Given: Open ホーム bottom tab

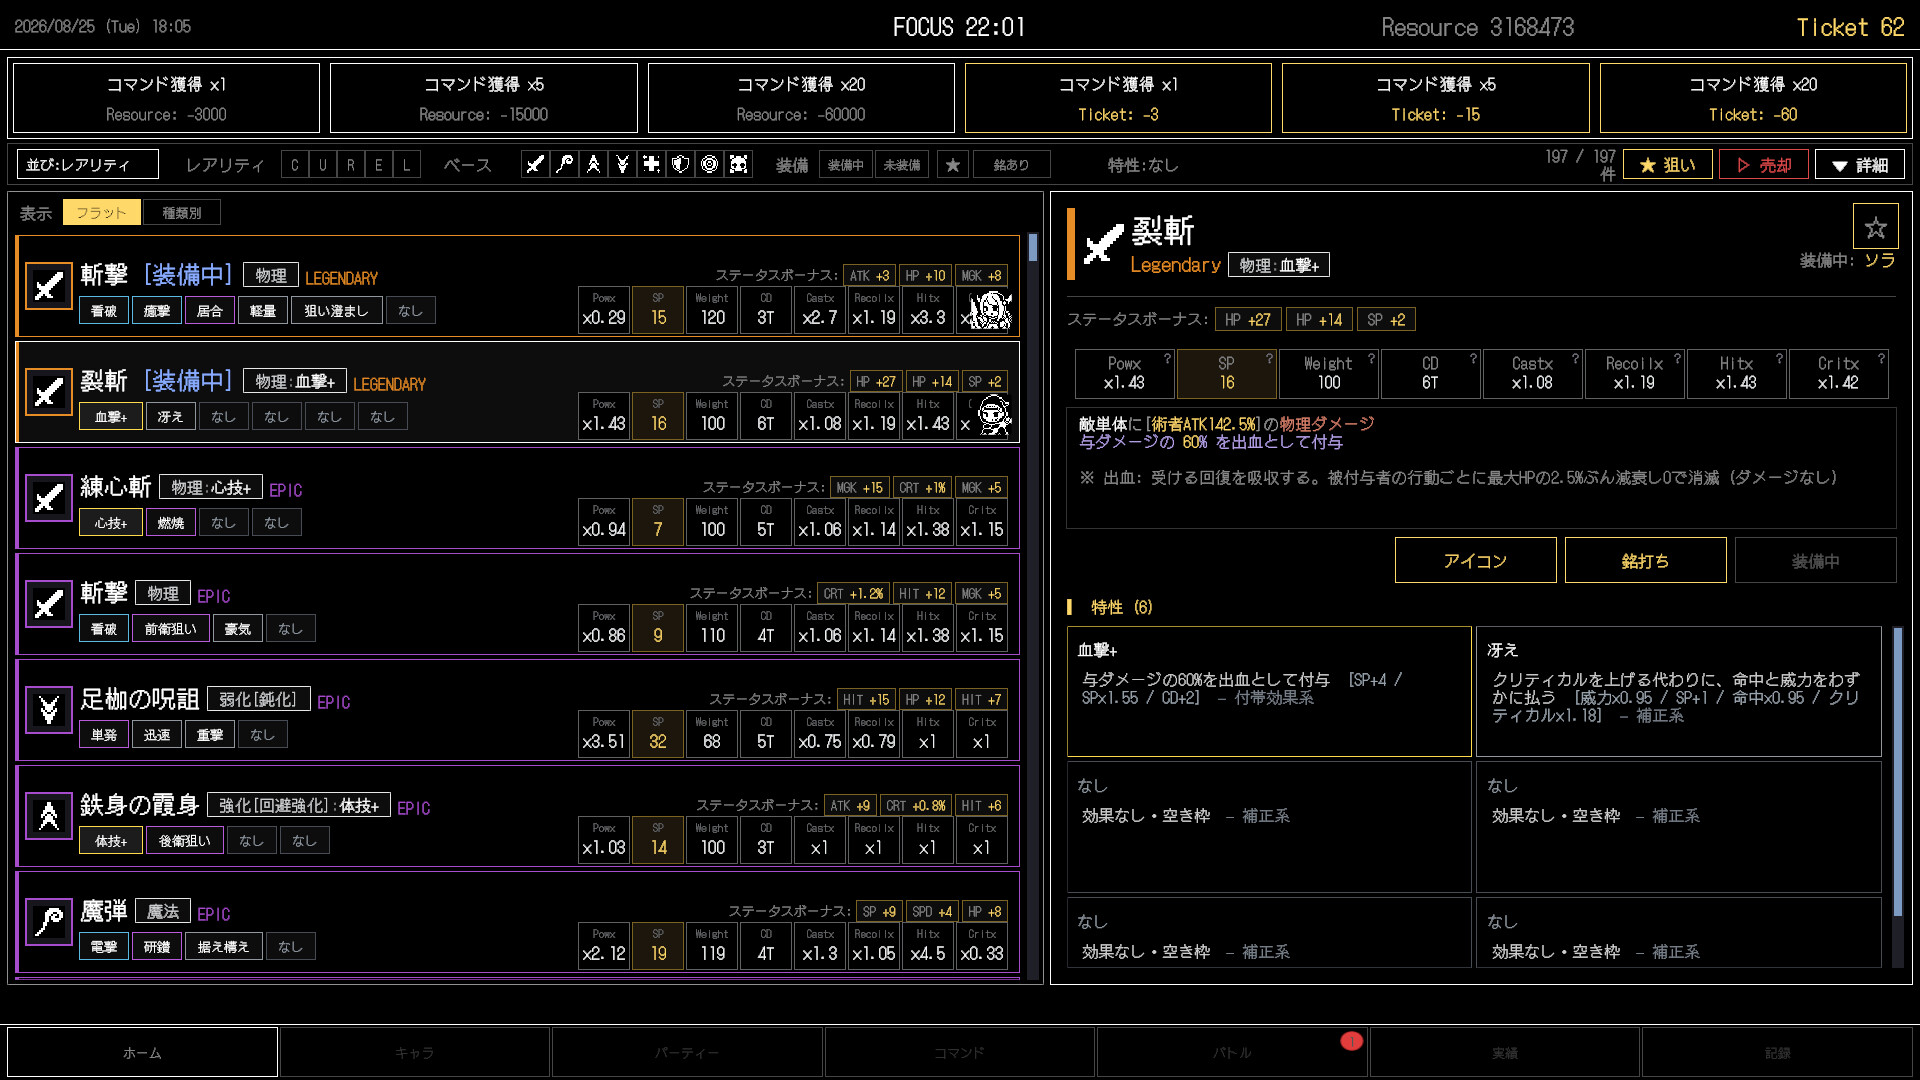Looking at the screenshot, I should point(143,1053).
